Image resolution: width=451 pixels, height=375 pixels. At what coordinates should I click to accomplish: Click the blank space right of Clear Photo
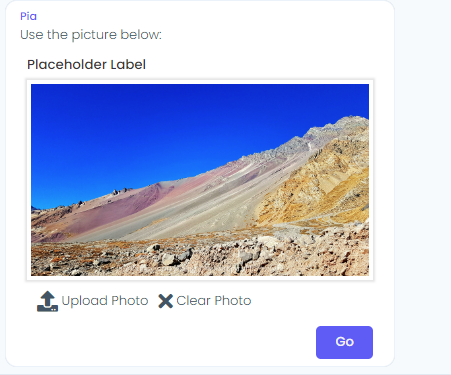(312, 301)
